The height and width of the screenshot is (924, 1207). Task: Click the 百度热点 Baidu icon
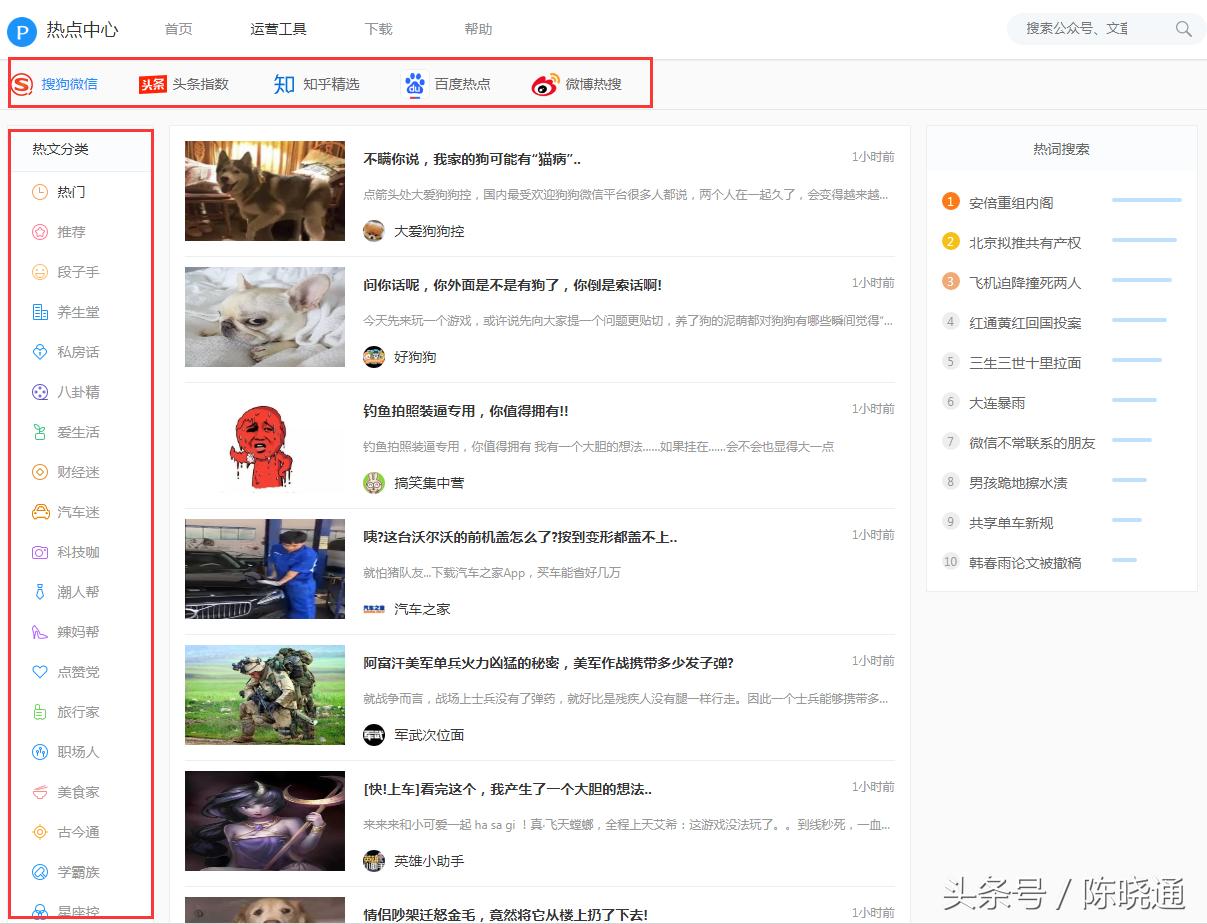click(415, 84)
